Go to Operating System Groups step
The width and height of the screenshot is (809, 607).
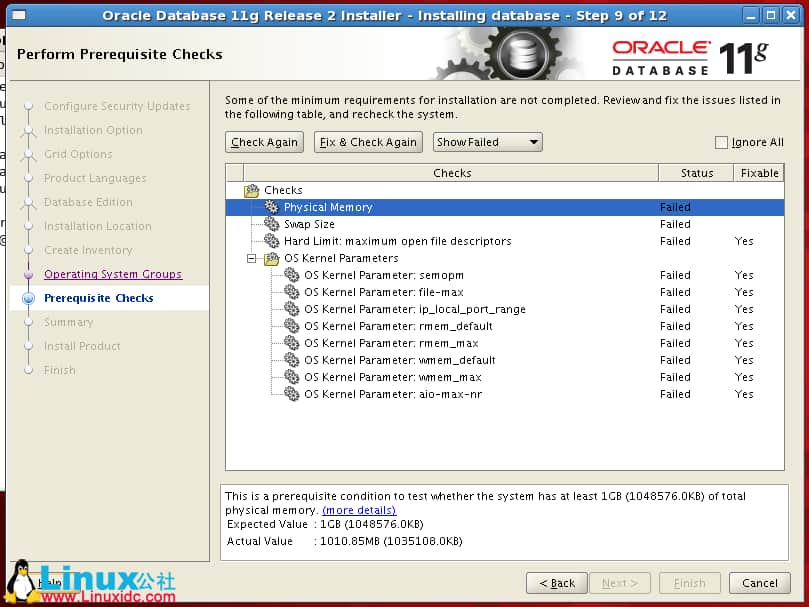(x=113, y=274)
